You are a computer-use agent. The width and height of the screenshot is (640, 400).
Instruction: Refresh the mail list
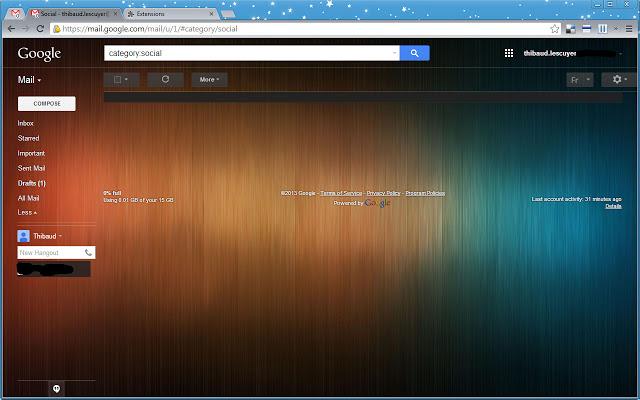(x=165, y=79)
